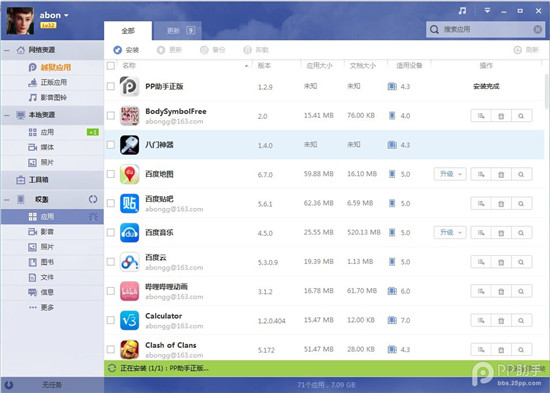Sort by the 名称 column arrow

pyautogui.click(x=246, y=66)
